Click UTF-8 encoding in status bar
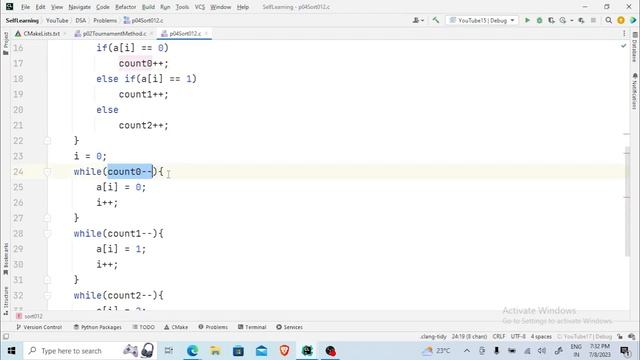 (518, 336)
